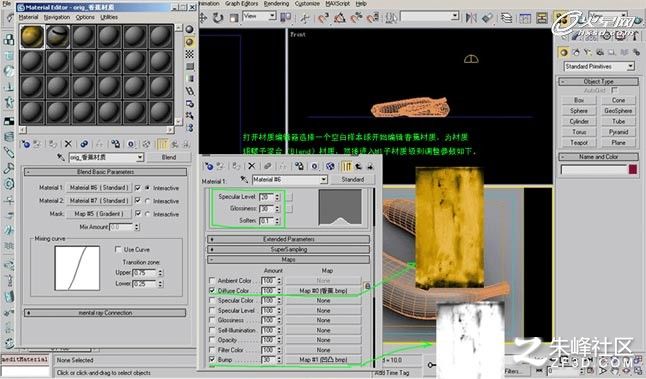Click Material/Map Navigator icon in side column
This screenshot has width=646, height=379.
[x=190, y=128]
